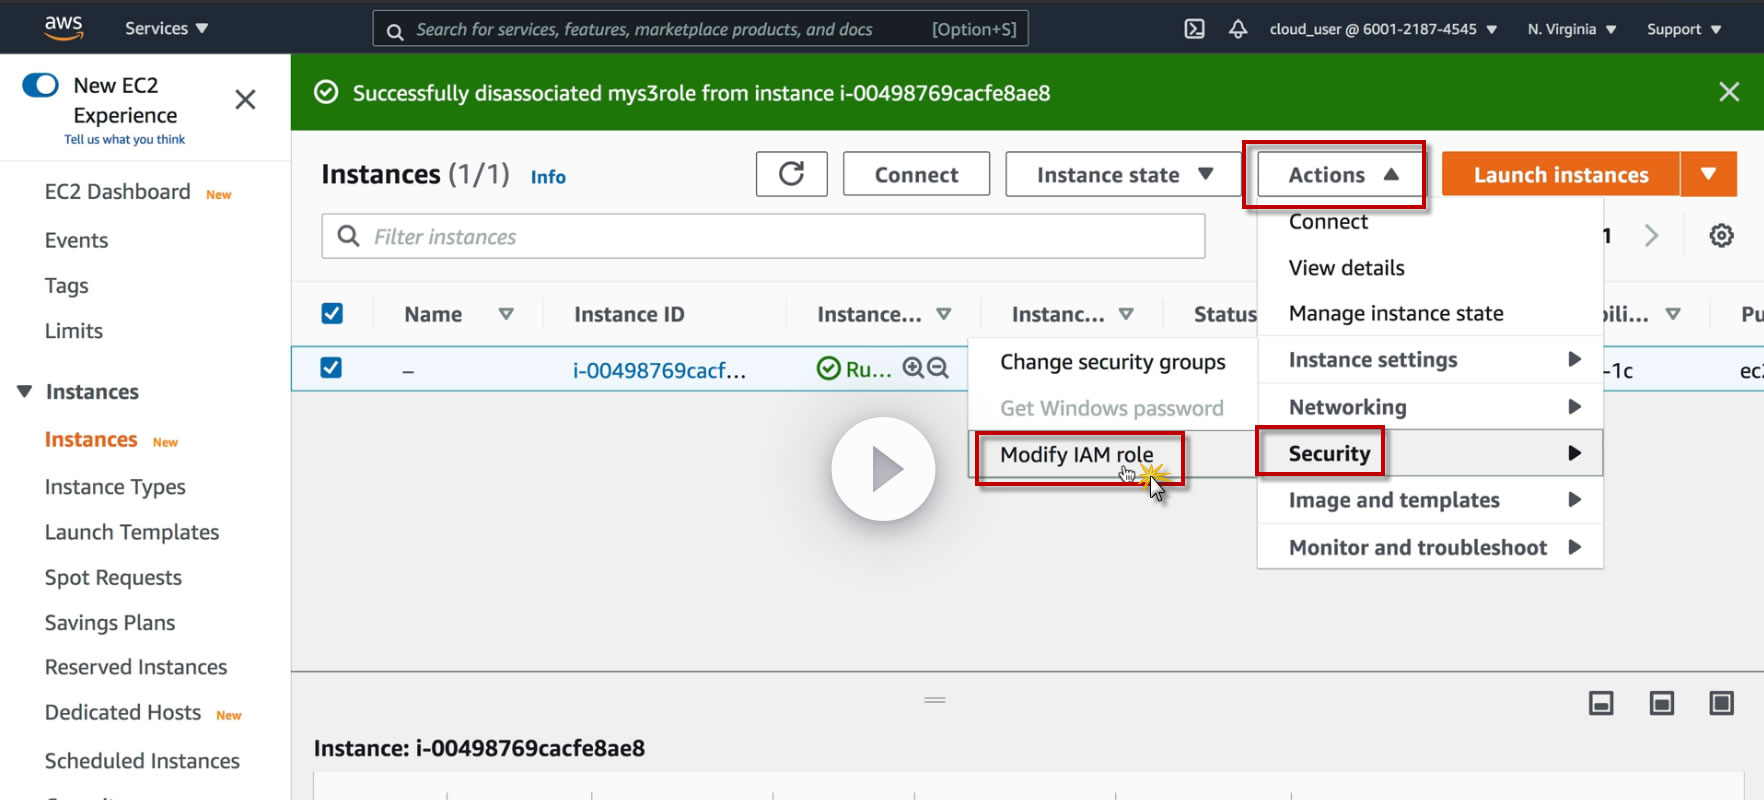Collapse the Actions dropdown
The height and width of the screenshot is (800, 1764).
1340,175
